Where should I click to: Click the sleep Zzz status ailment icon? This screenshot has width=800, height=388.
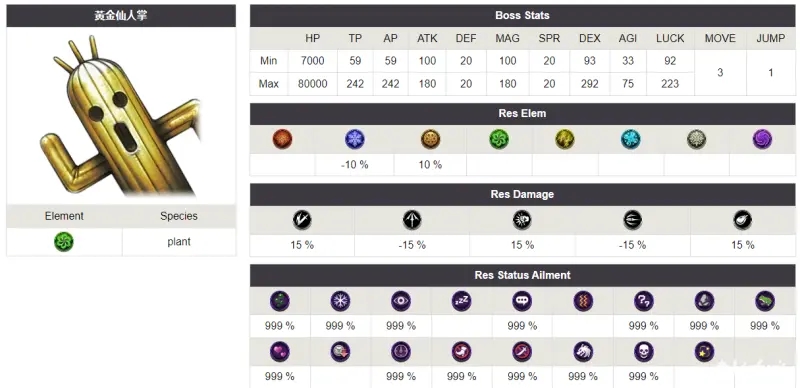(x=461, y=301)
